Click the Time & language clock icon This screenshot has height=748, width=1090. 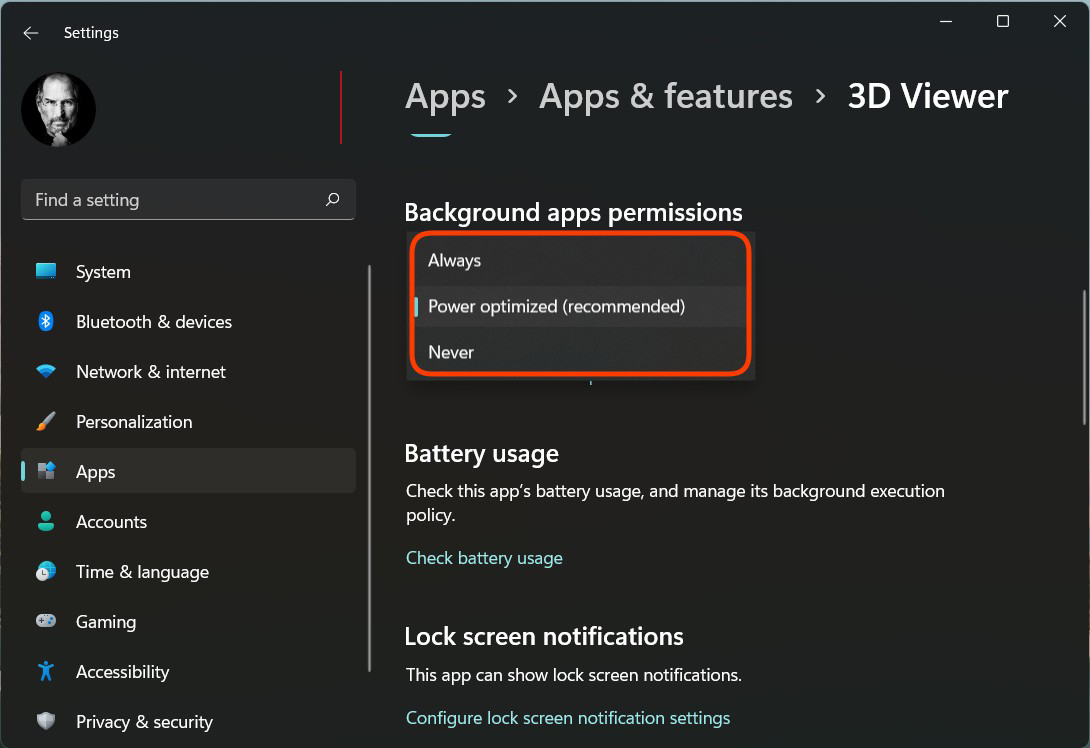(x=46, y=571)
